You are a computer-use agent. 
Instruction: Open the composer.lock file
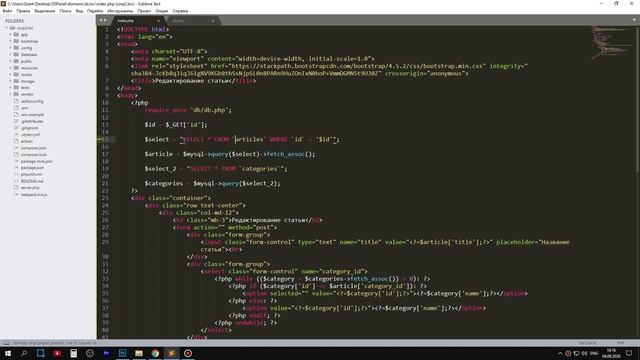tap(33, 154)
